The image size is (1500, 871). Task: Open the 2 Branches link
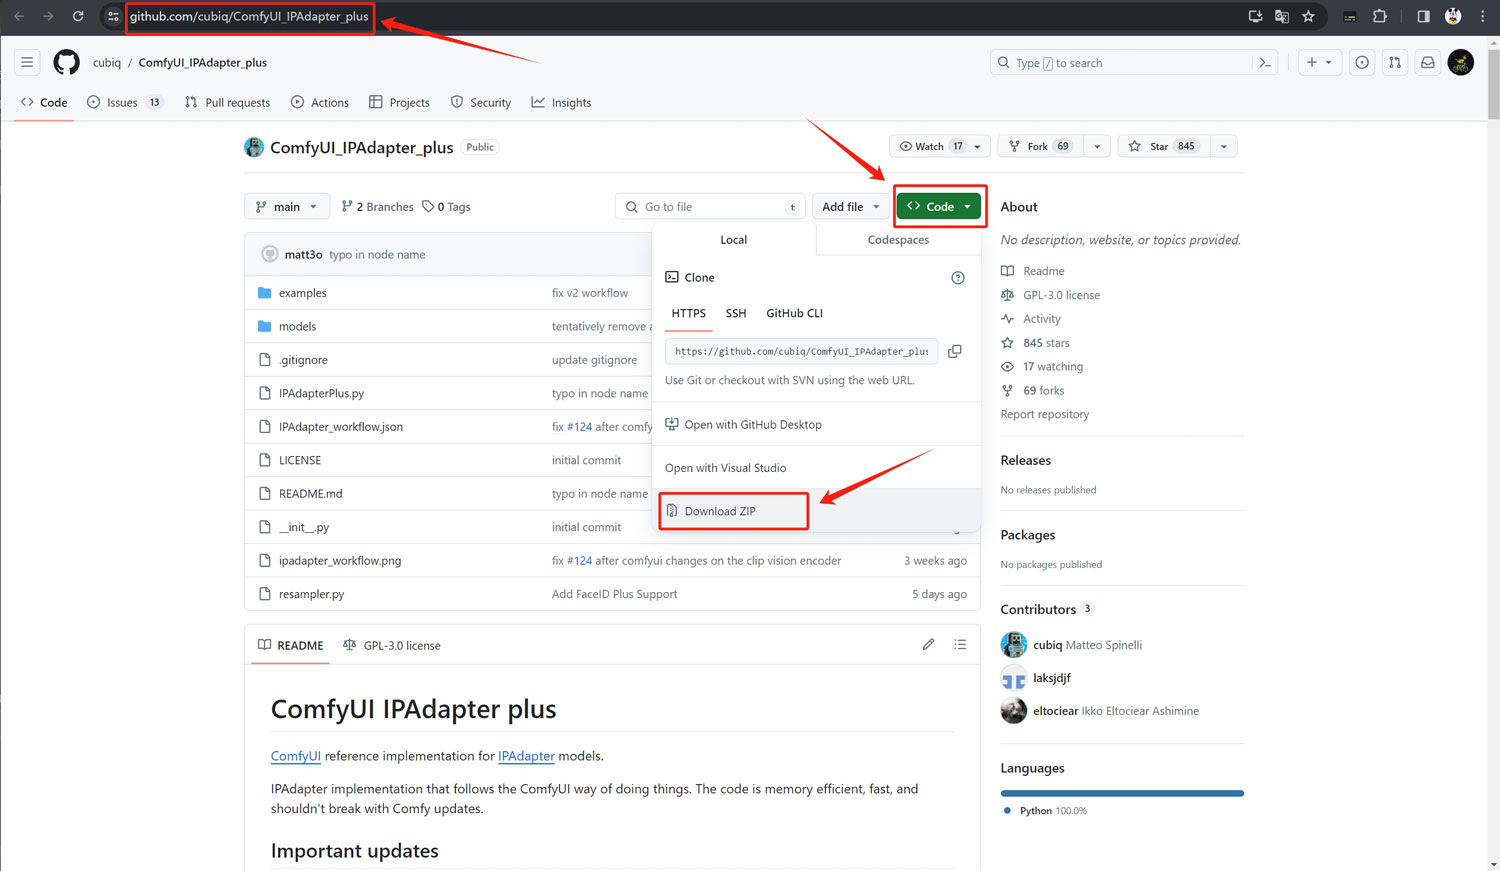377,207
